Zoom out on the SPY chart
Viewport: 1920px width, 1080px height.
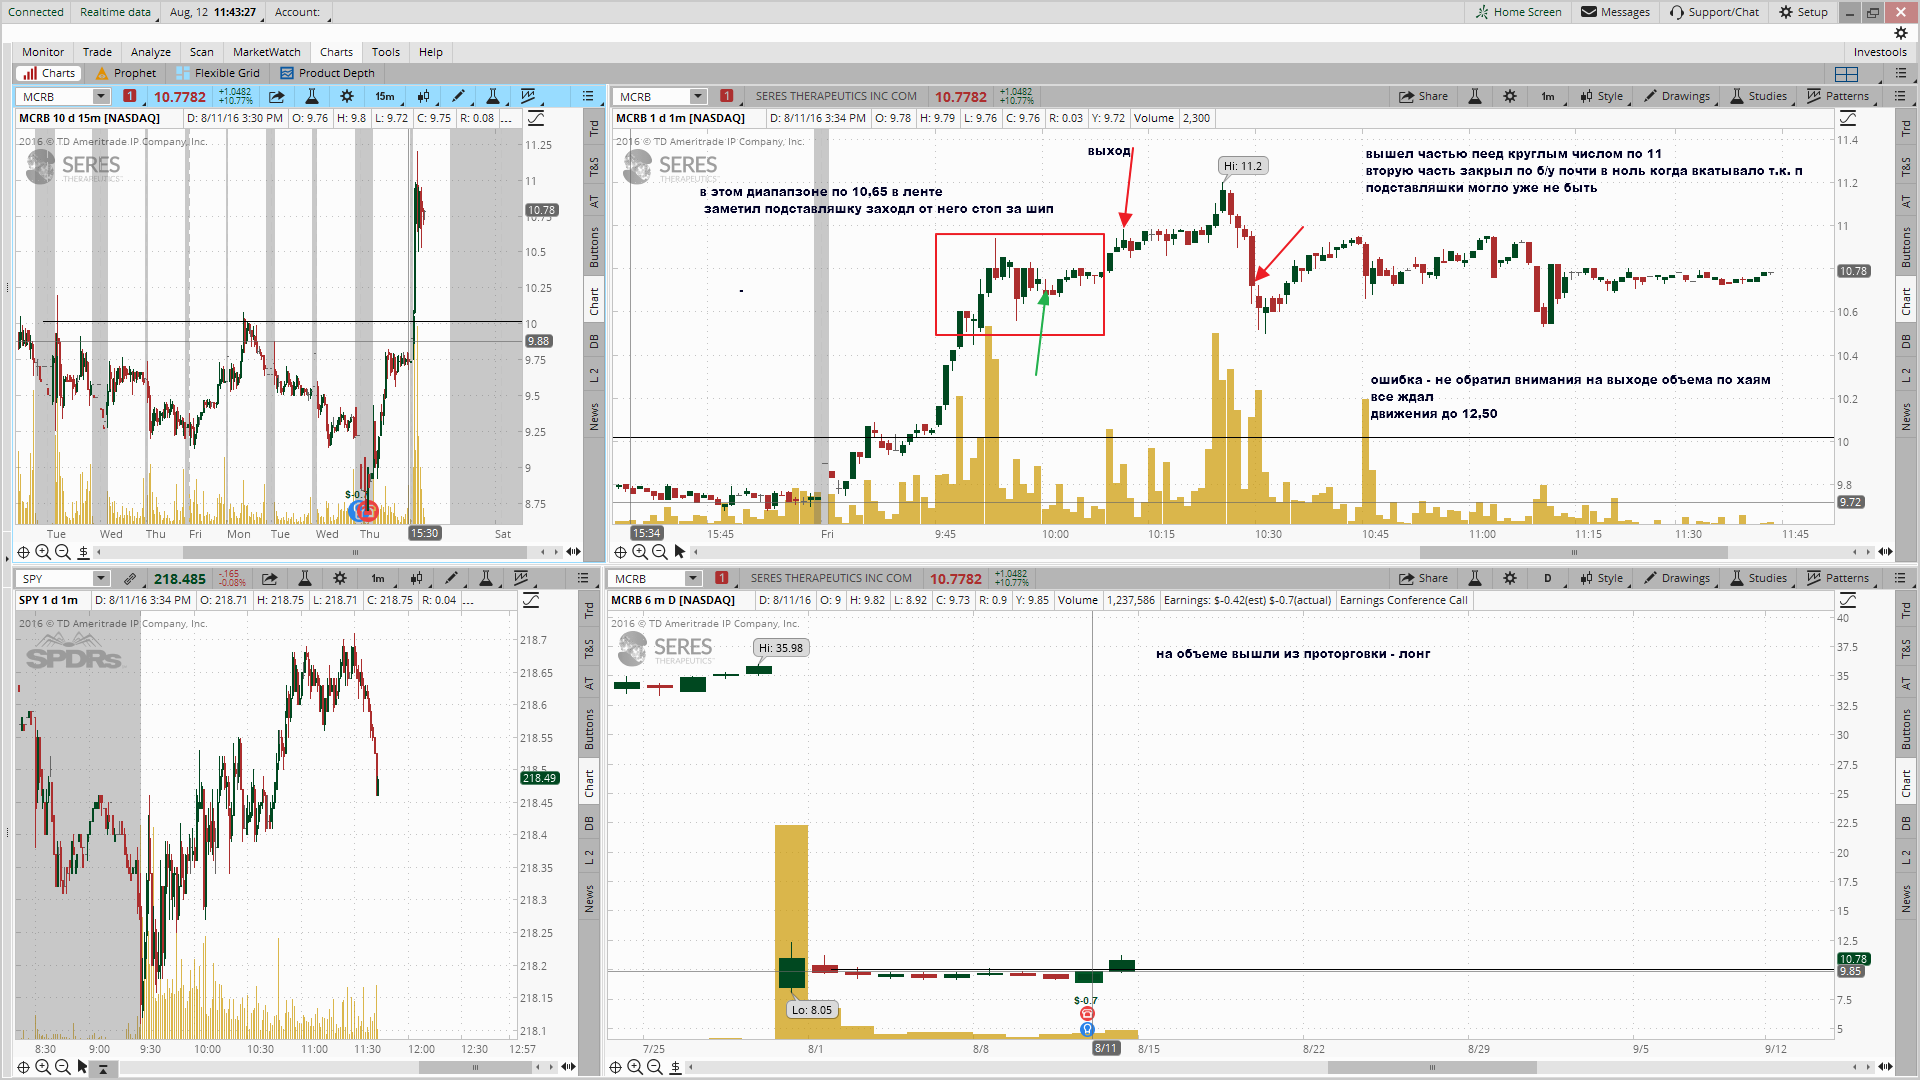click(x=63, y=1067)
